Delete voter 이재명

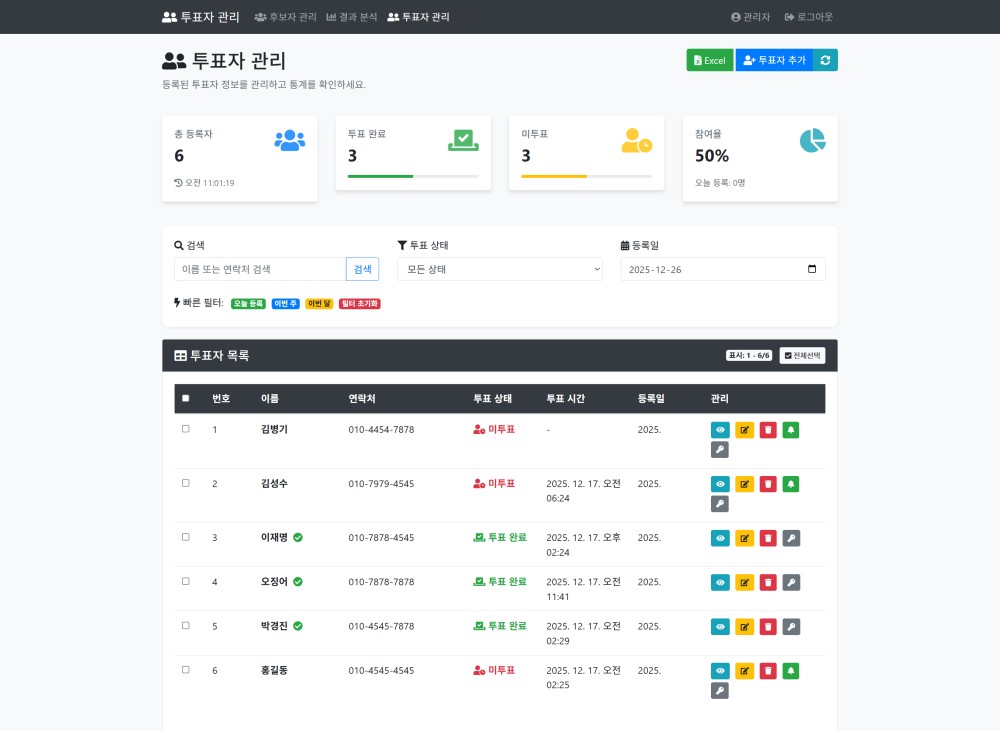[768, 538]
